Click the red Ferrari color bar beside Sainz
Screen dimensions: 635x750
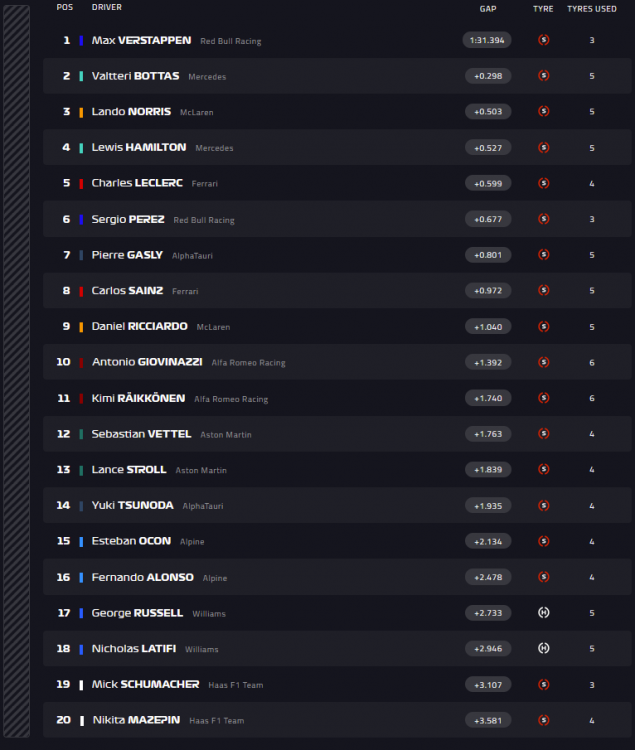(x=81, y=291)
